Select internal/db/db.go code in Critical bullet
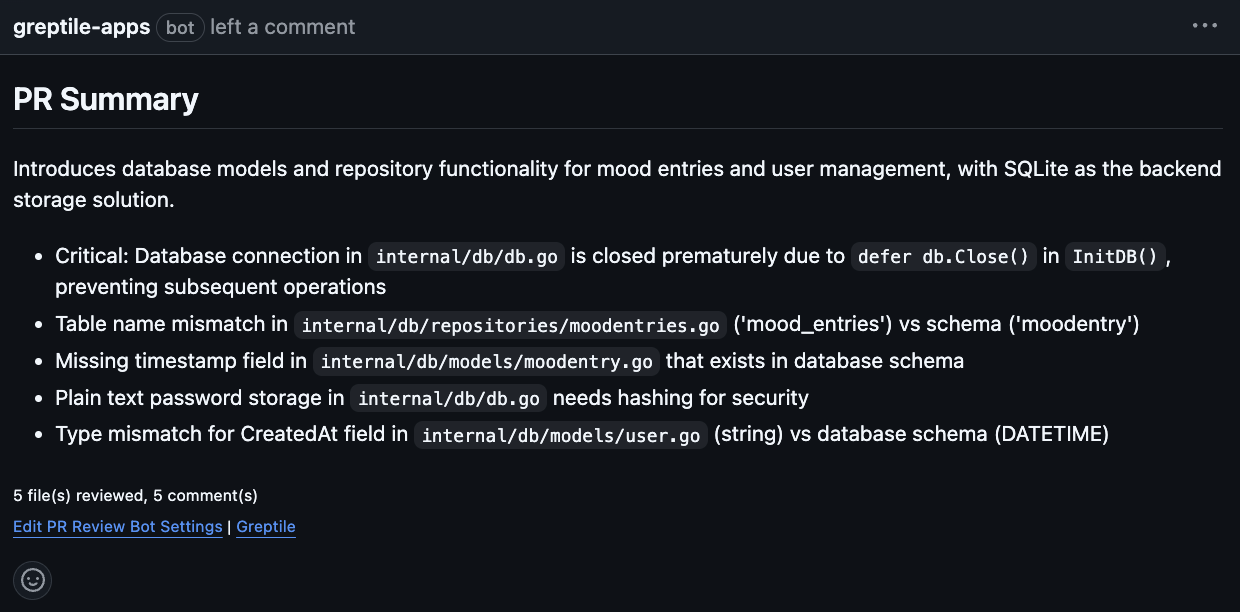The width and height of the screenshot is (1240, 612). [x=468, y=257]
